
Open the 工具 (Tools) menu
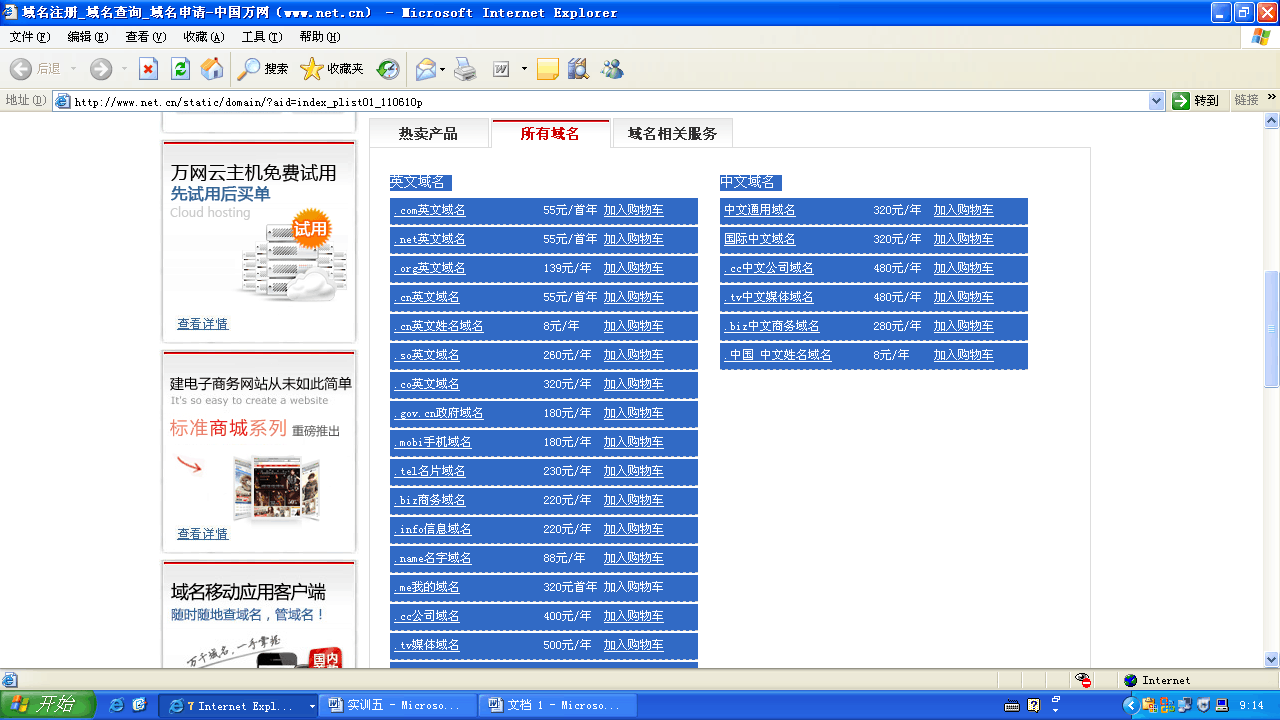pyautogui.click(x=261, y=37)
